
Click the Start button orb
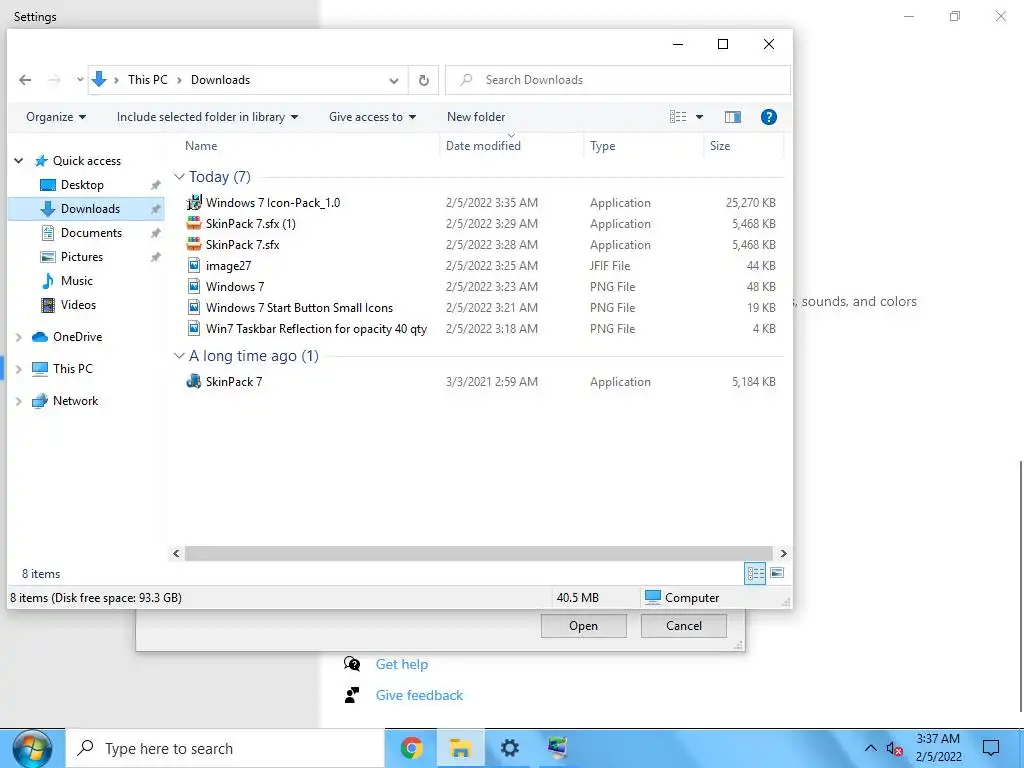click(32, 748)
